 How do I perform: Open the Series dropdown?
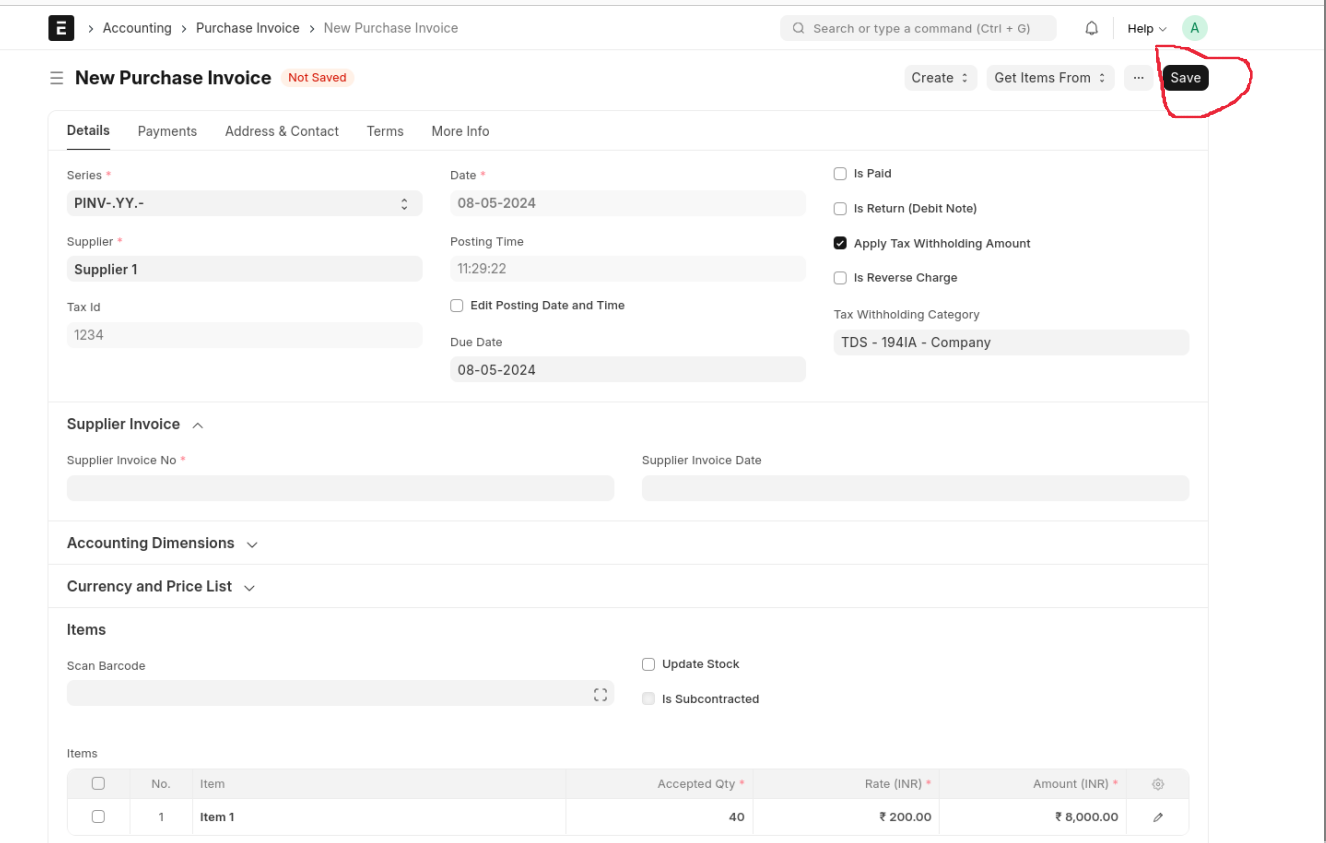244,203
